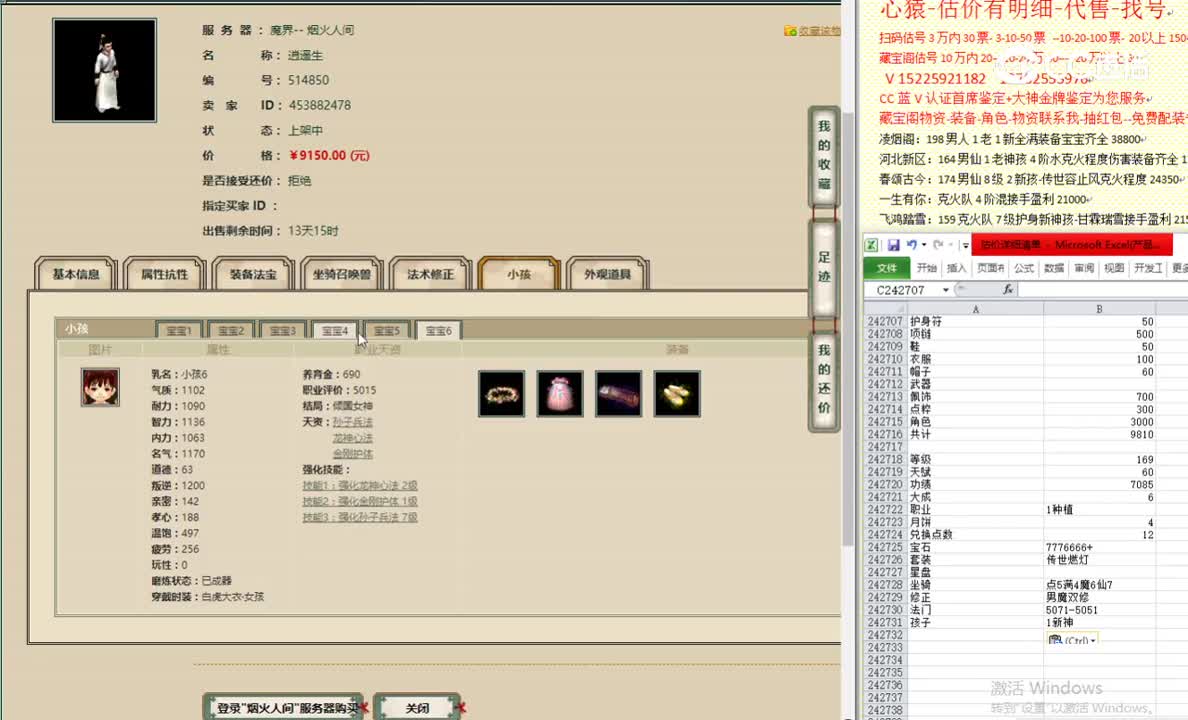Select the 宝宝3 sub-tab

283,330
